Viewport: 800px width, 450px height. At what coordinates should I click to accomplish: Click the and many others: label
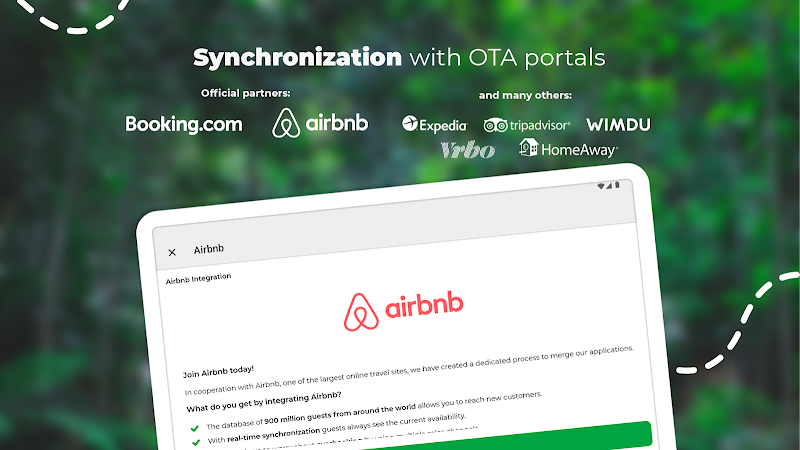525,95
